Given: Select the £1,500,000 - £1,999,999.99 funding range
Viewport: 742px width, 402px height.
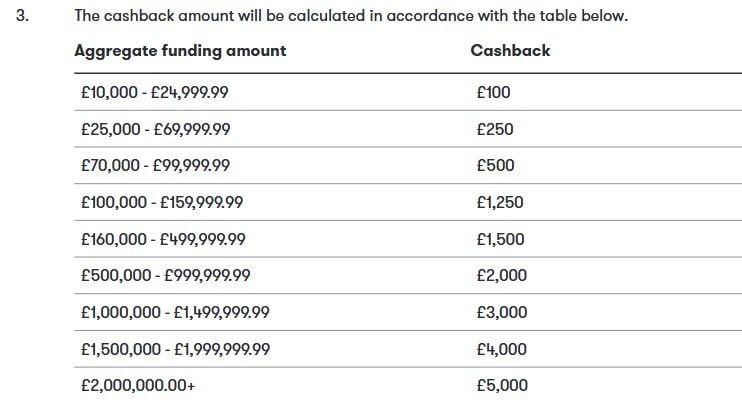Looking at the screenshot, I should [x=176, y=349].
